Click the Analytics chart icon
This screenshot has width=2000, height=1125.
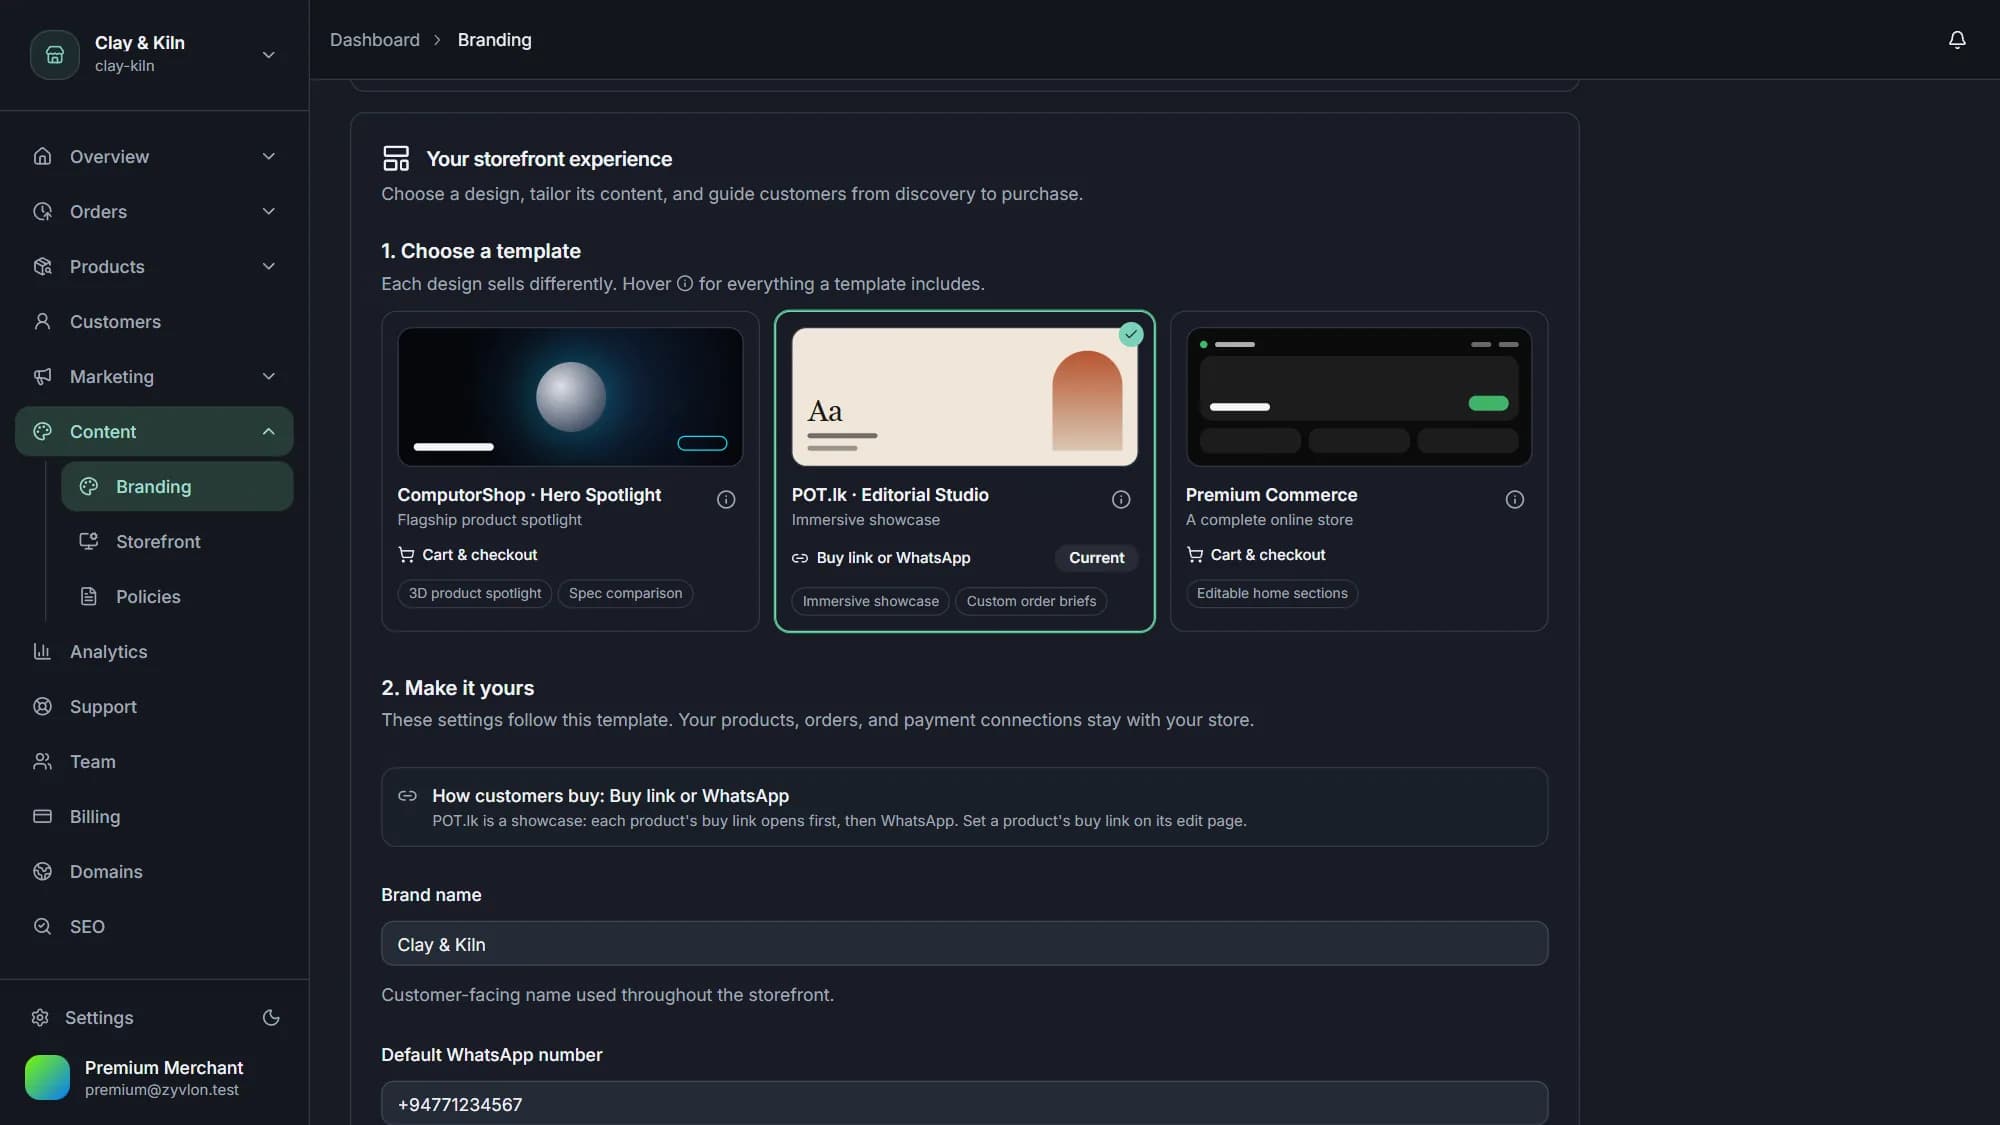[x=42, y=651]
